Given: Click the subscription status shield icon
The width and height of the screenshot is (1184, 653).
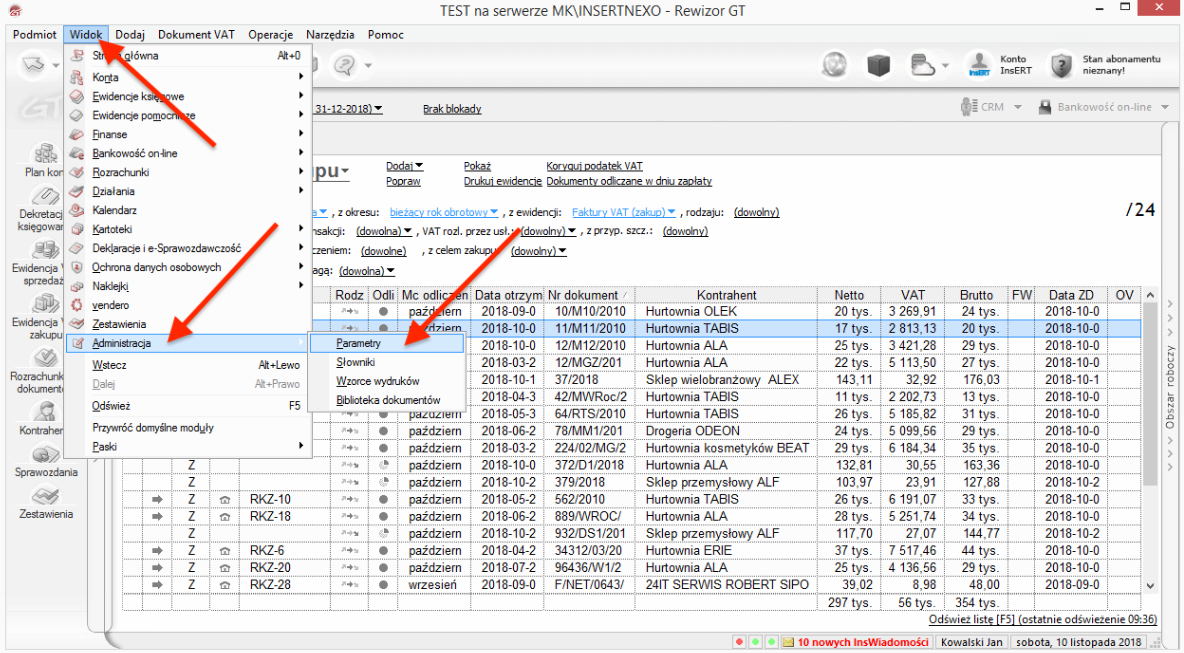Looking at the screenshot, I should (1060, 66).
